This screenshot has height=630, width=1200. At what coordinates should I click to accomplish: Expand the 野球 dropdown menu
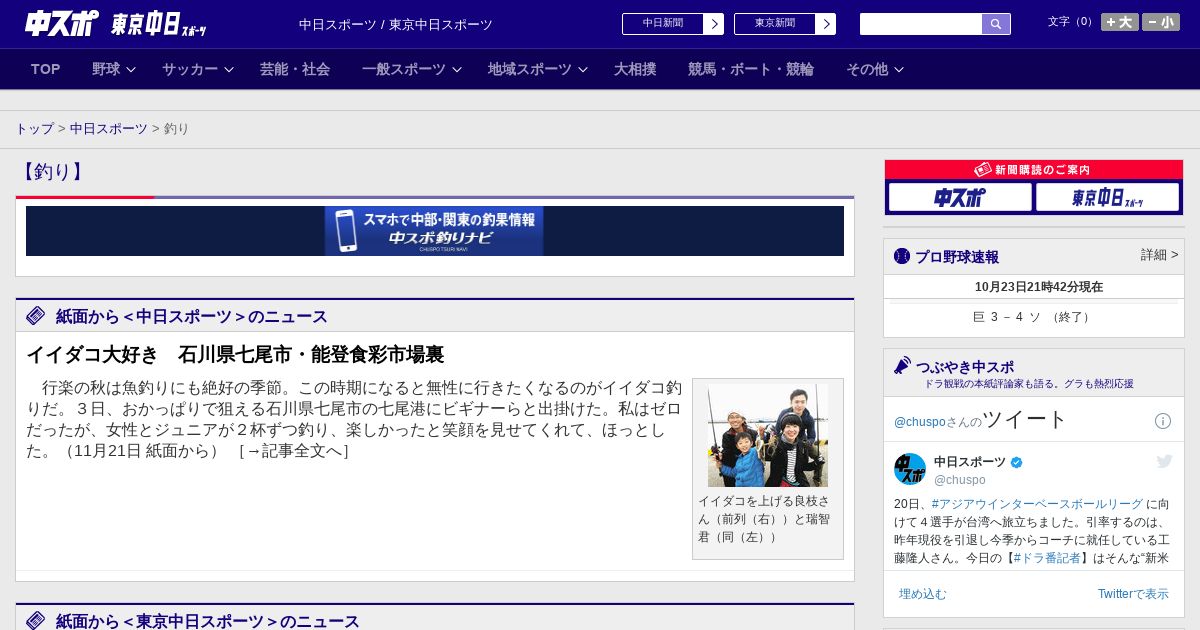tap(113, 69)
